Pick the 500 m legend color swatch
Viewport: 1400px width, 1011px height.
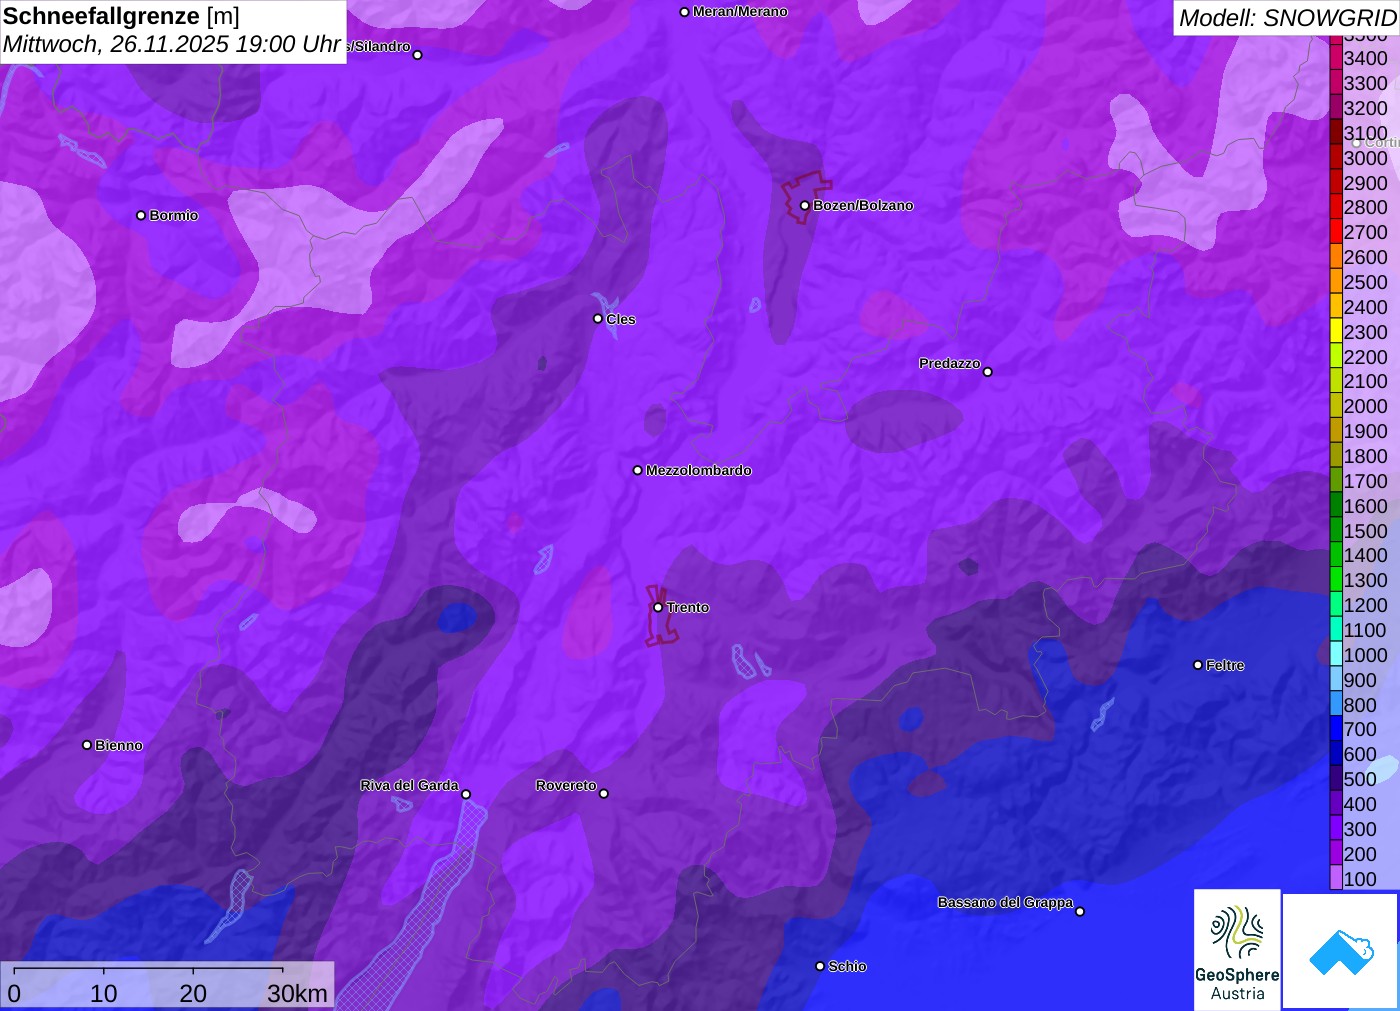point(1336,778)
